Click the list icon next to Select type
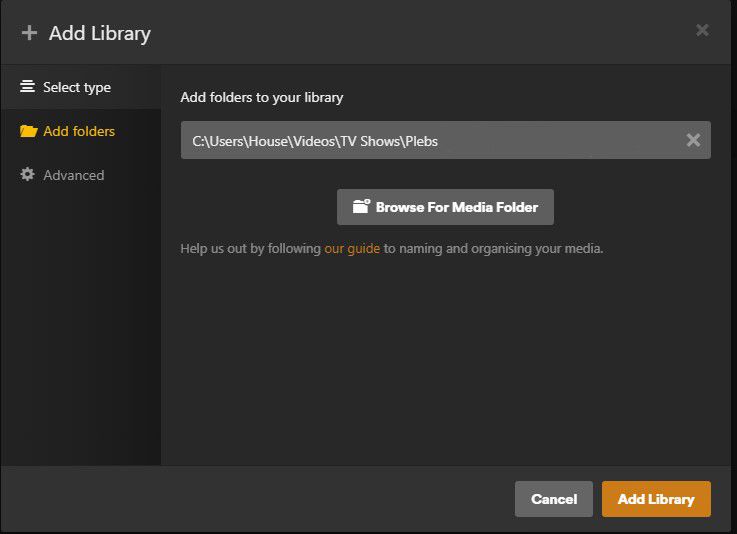 coord(27,86)
